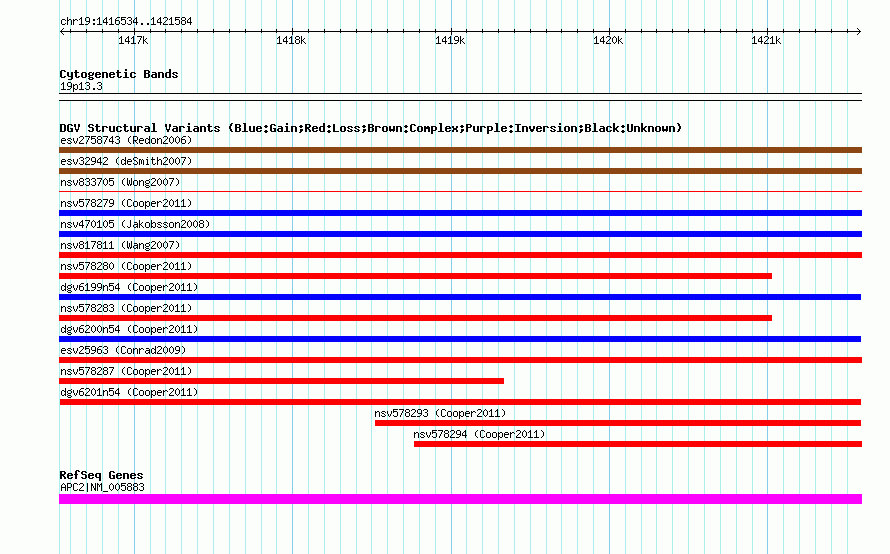
Task: Click the RefSeq Genes track title
Action: [101, 475]
